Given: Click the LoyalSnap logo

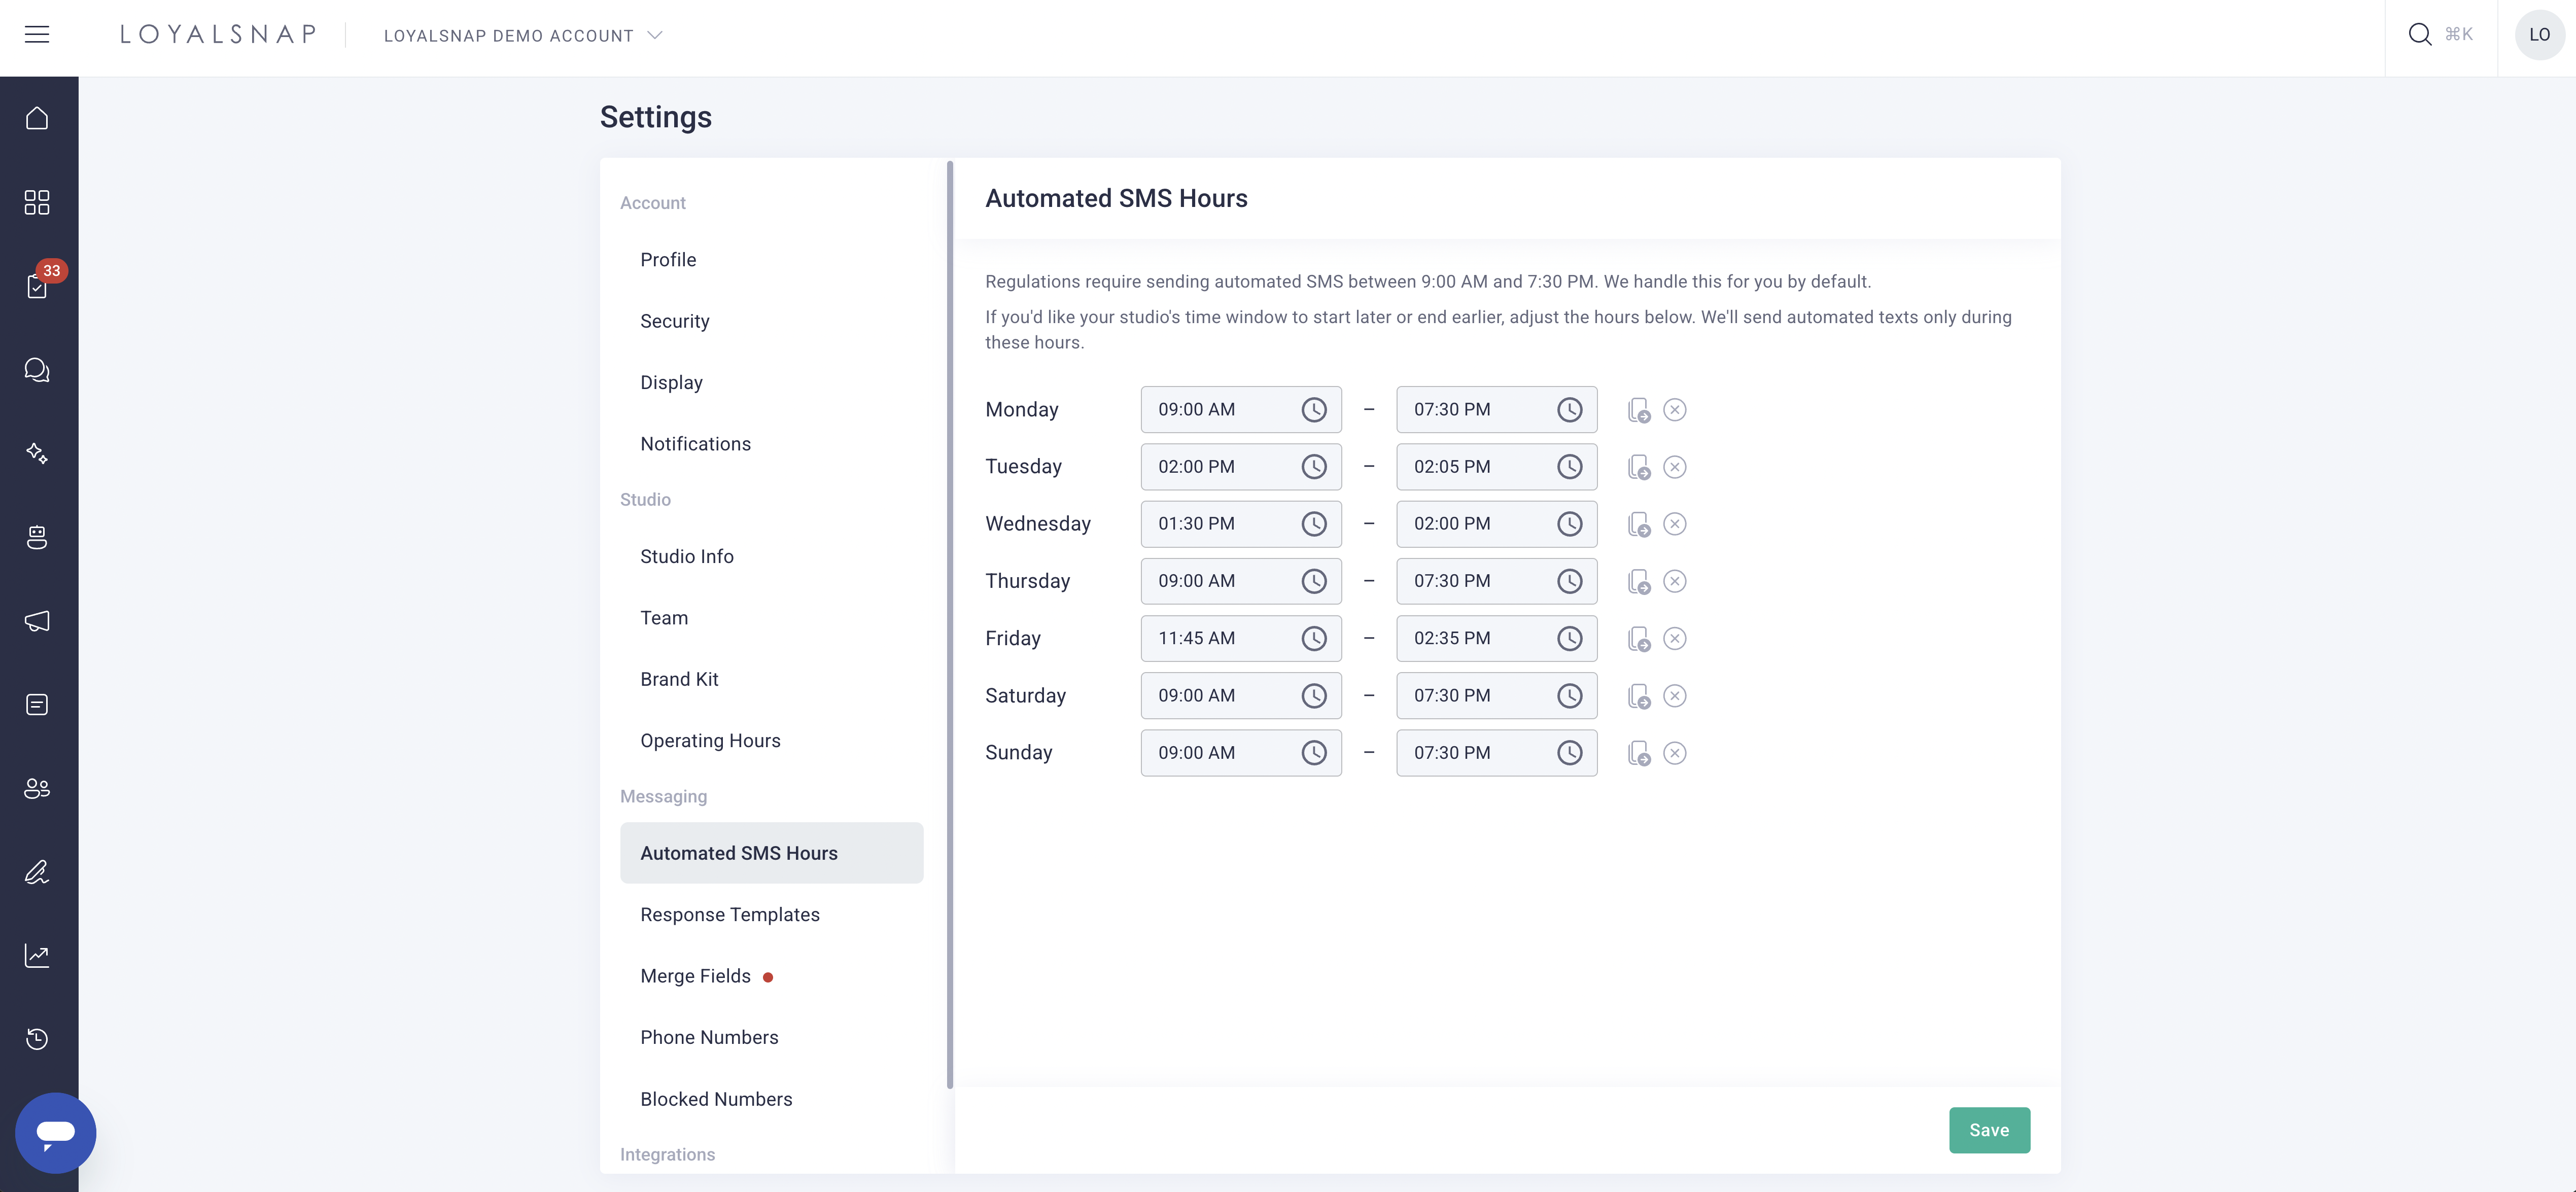Looking at the screenshot, I should tap(218, 35).
